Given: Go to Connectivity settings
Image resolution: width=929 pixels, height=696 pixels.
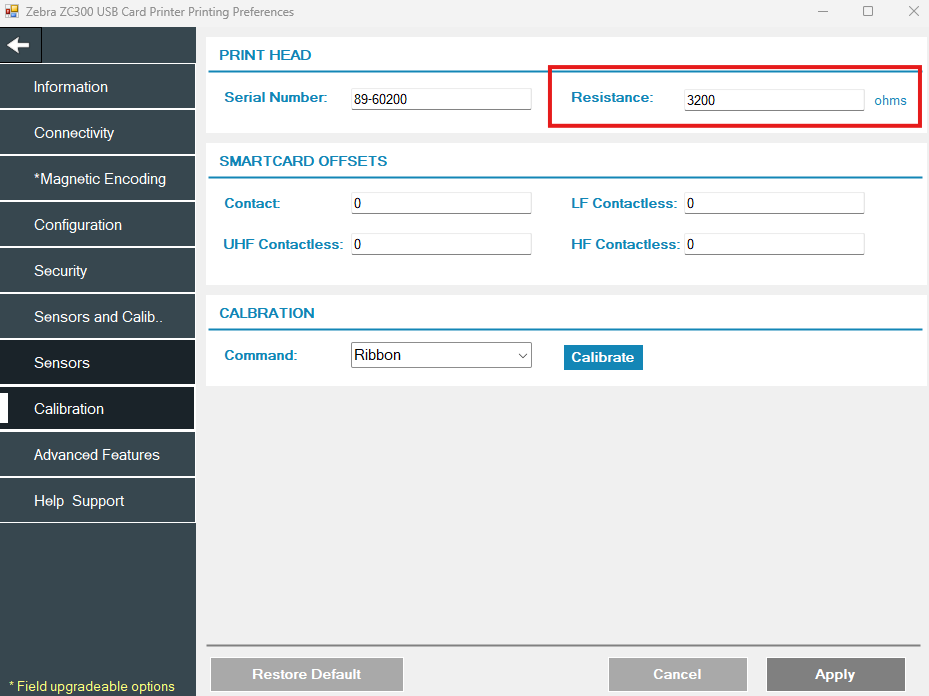Looking at the screenshot, I should [97, 133].
